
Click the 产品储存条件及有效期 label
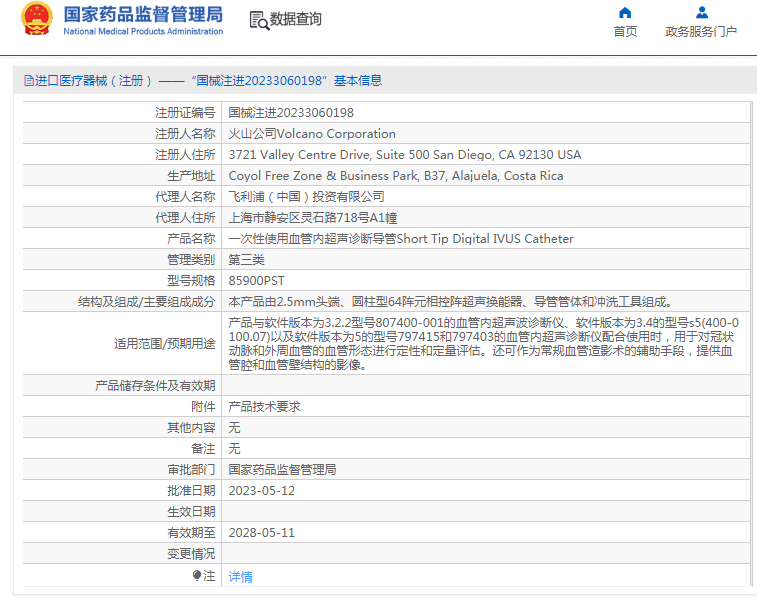click(x=155, y=386)
